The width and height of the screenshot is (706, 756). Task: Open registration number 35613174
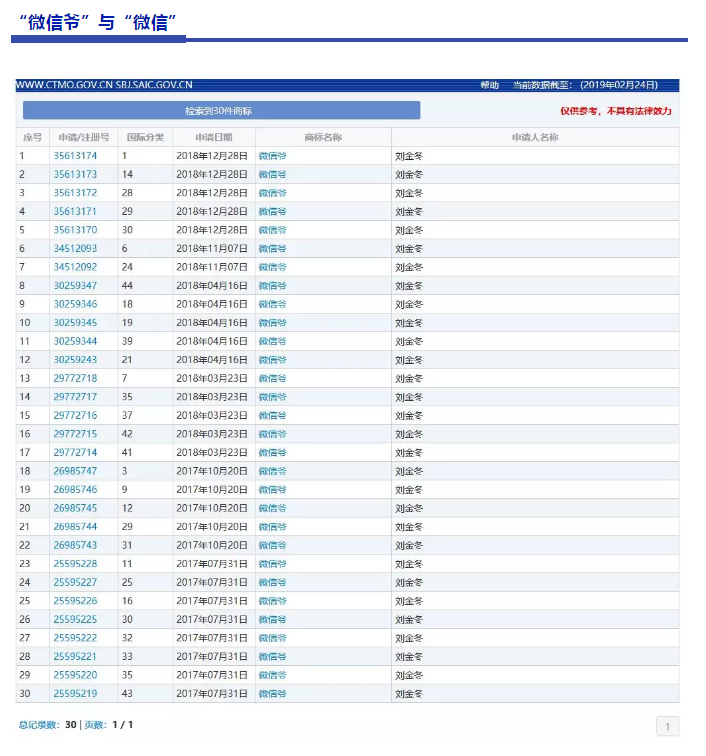[75, 156]
